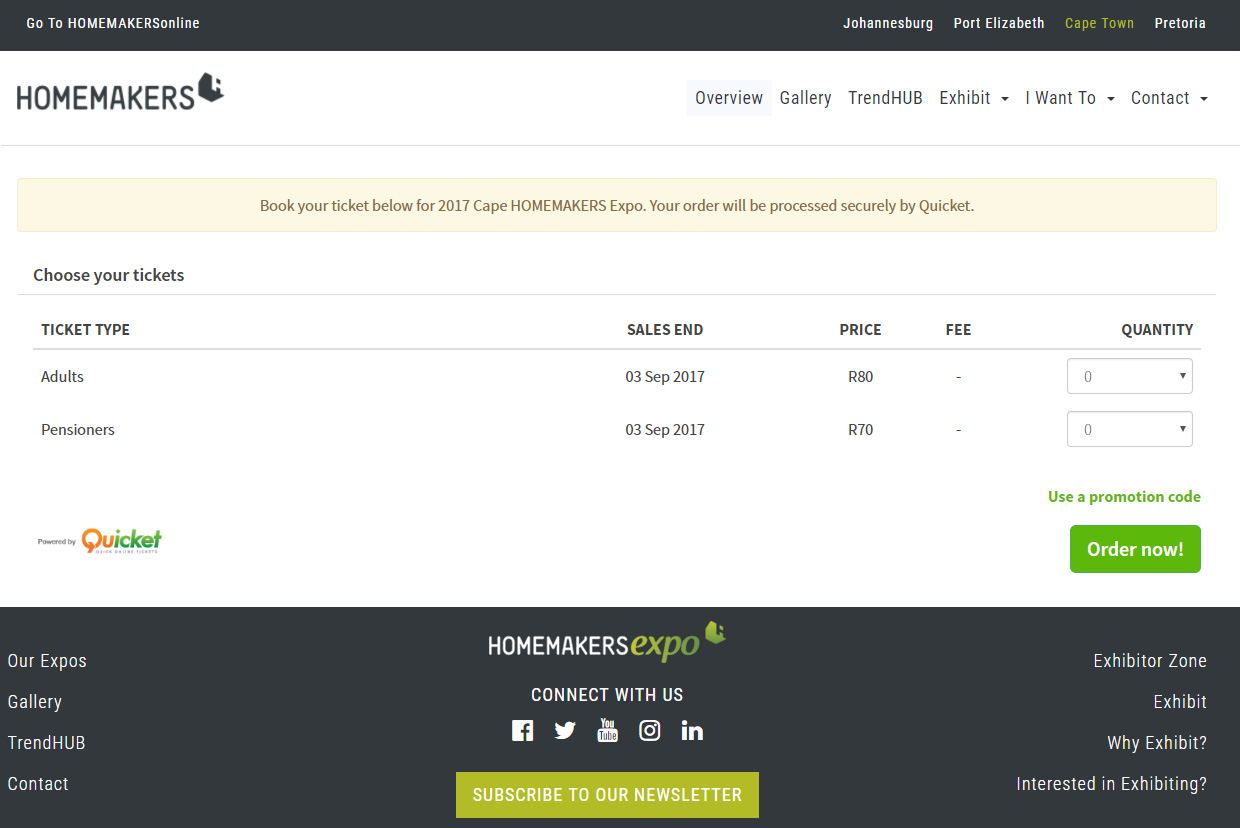The height and width of the screenshot is (828, 1240).
Task: Click the PRICE column header
Action: tap(860, 330)
